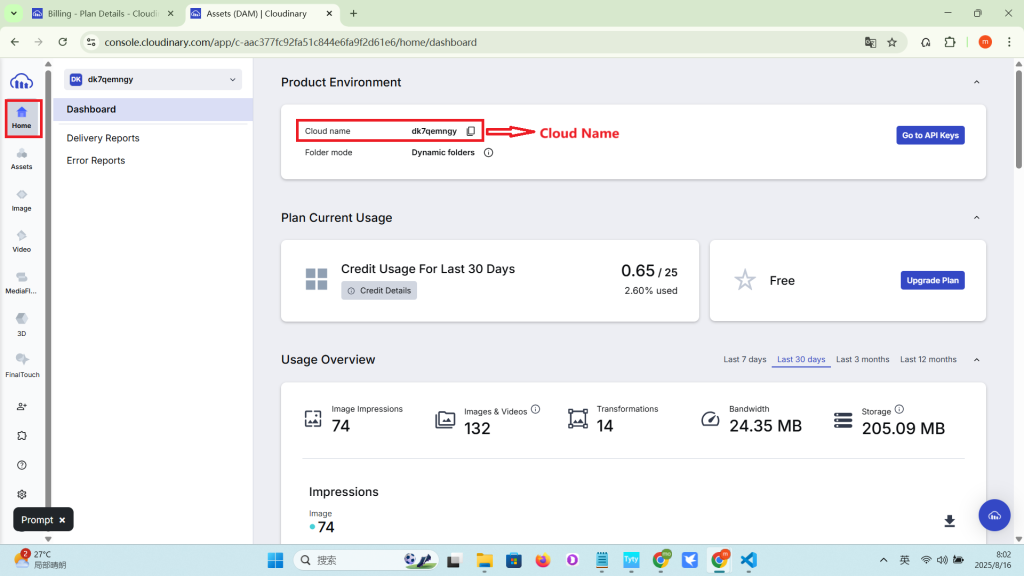Show info for Storage metric

899,409
